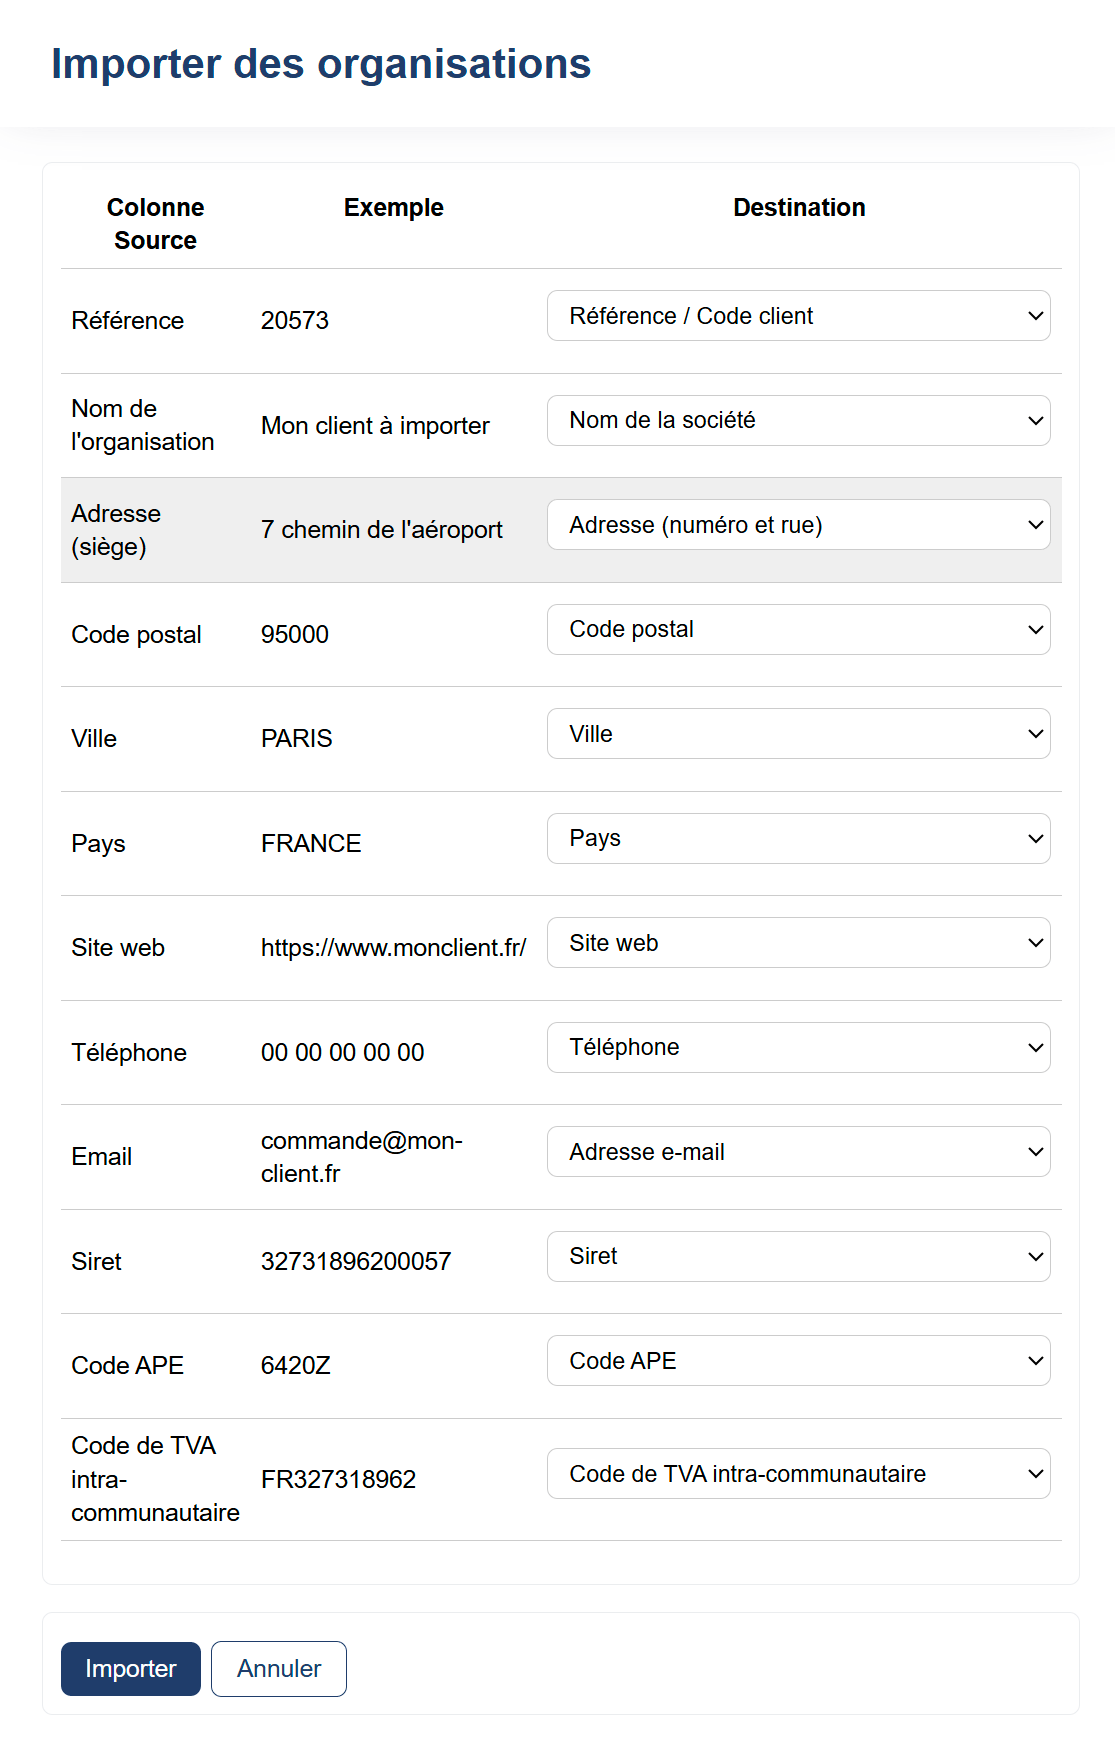Click the Exemple column header
Screen dimensions: 1115x1739
(393, 208)
